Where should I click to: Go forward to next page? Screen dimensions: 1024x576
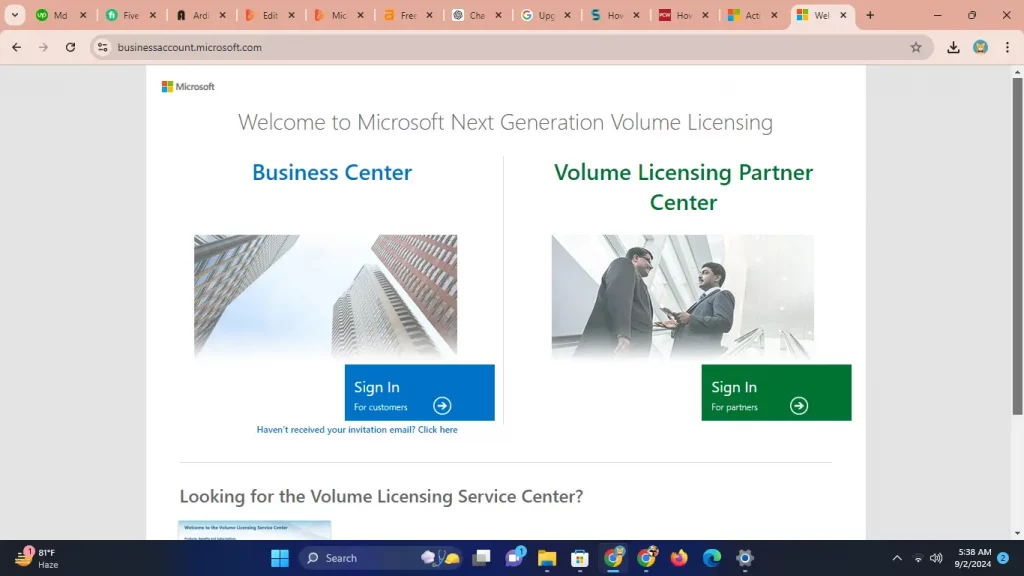coord(43,47)
